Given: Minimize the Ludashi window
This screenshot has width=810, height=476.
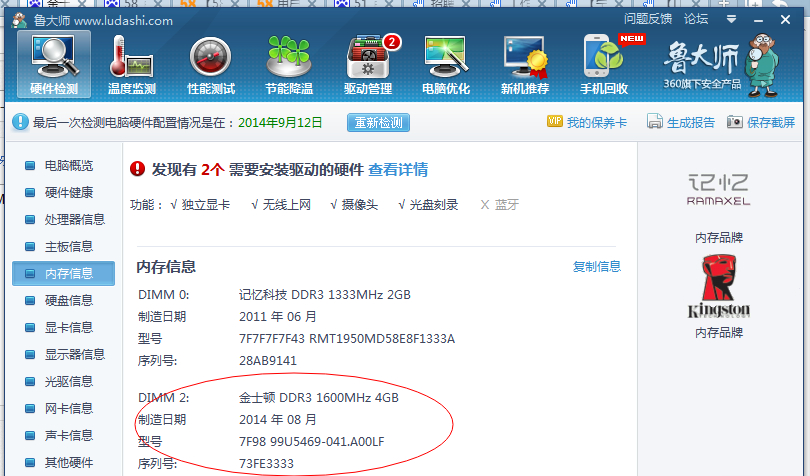Looking at the screenshot, I should [x=758, y=20].
